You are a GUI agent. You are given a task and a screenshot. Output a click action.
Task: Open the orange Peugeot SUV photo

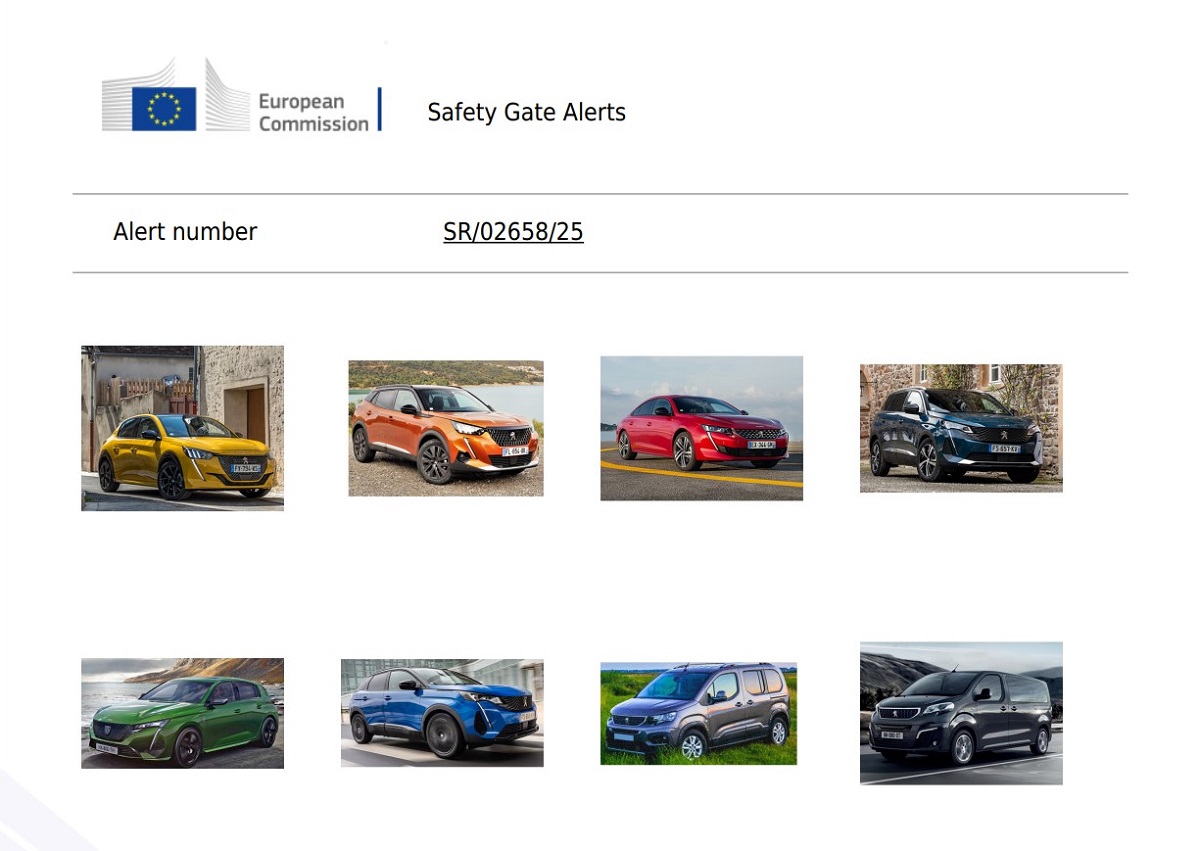click(446, 428)
